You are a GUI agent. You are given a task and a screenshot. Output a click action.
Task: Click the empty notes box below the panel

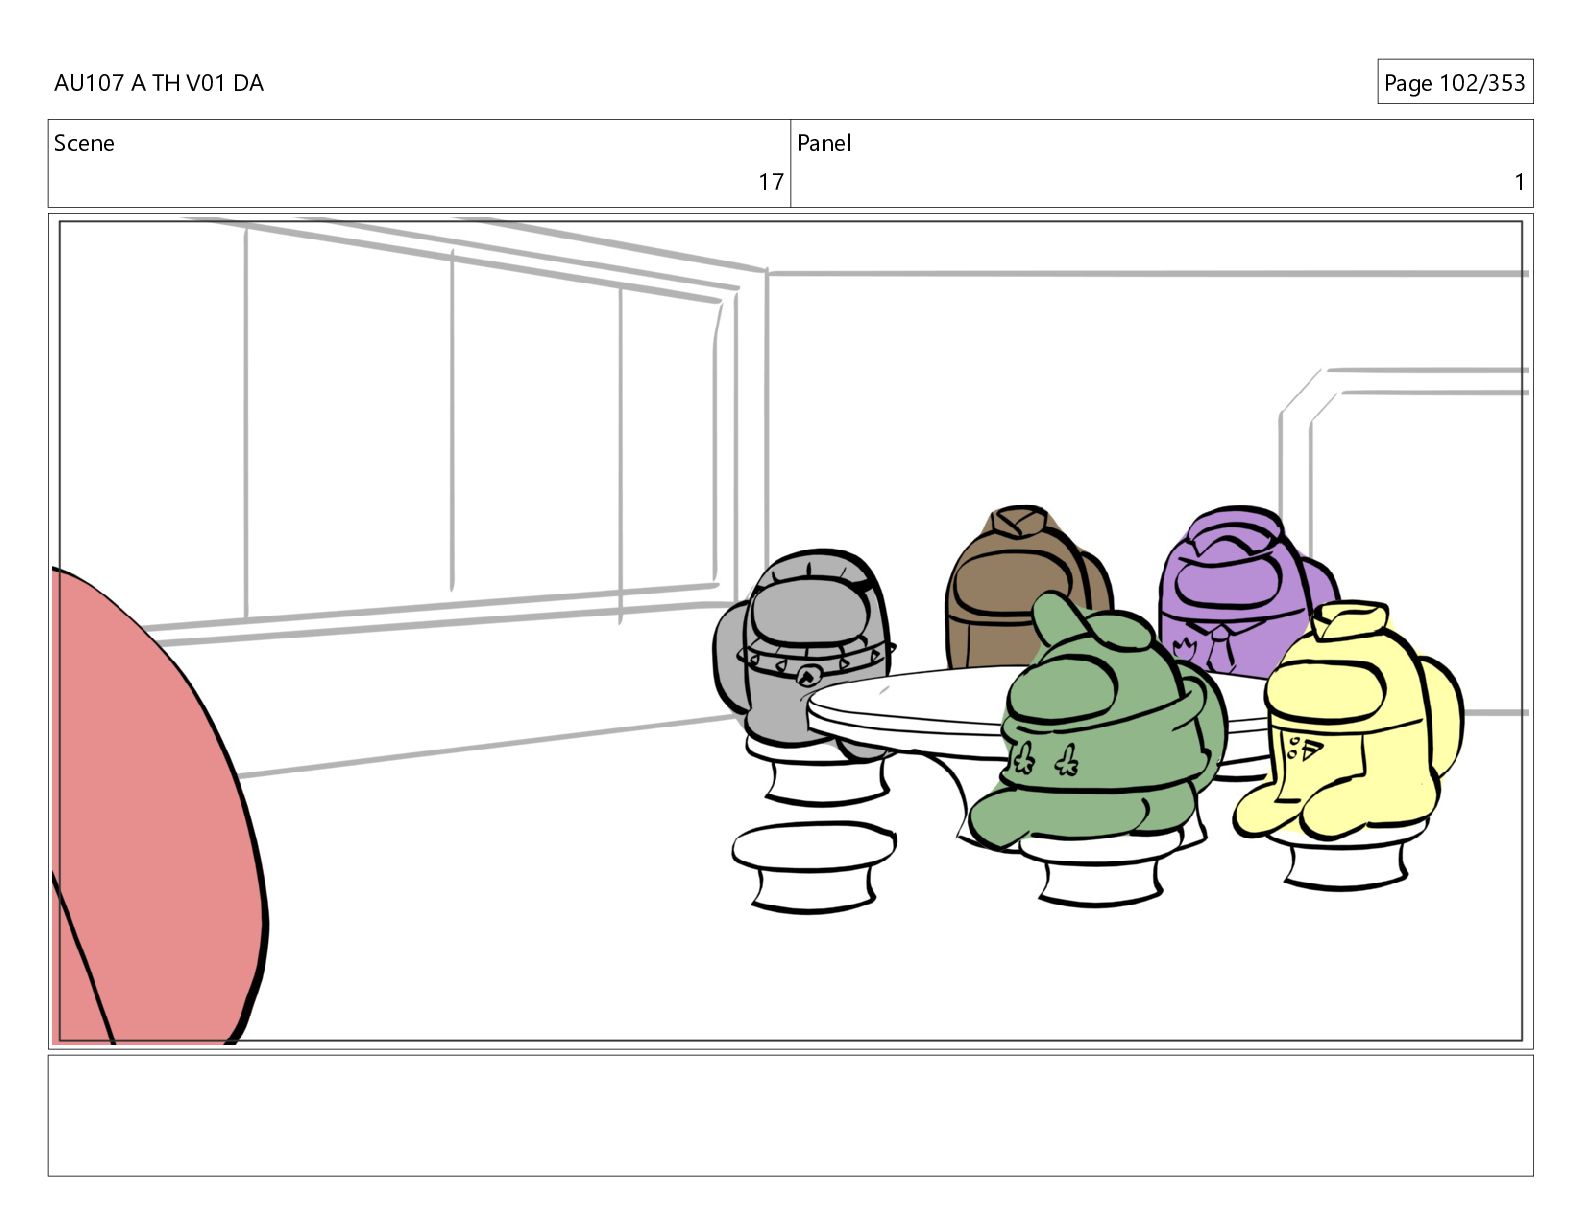[x=790, y=1115]
